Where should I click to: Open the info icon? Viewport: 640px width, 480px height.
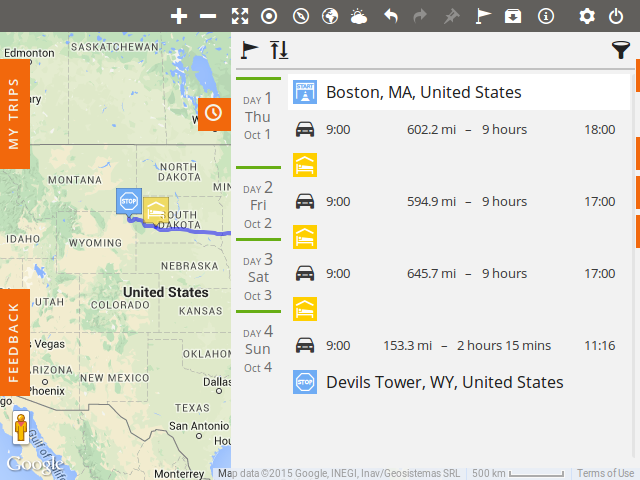pyautogui.click(x=546, y=16)
